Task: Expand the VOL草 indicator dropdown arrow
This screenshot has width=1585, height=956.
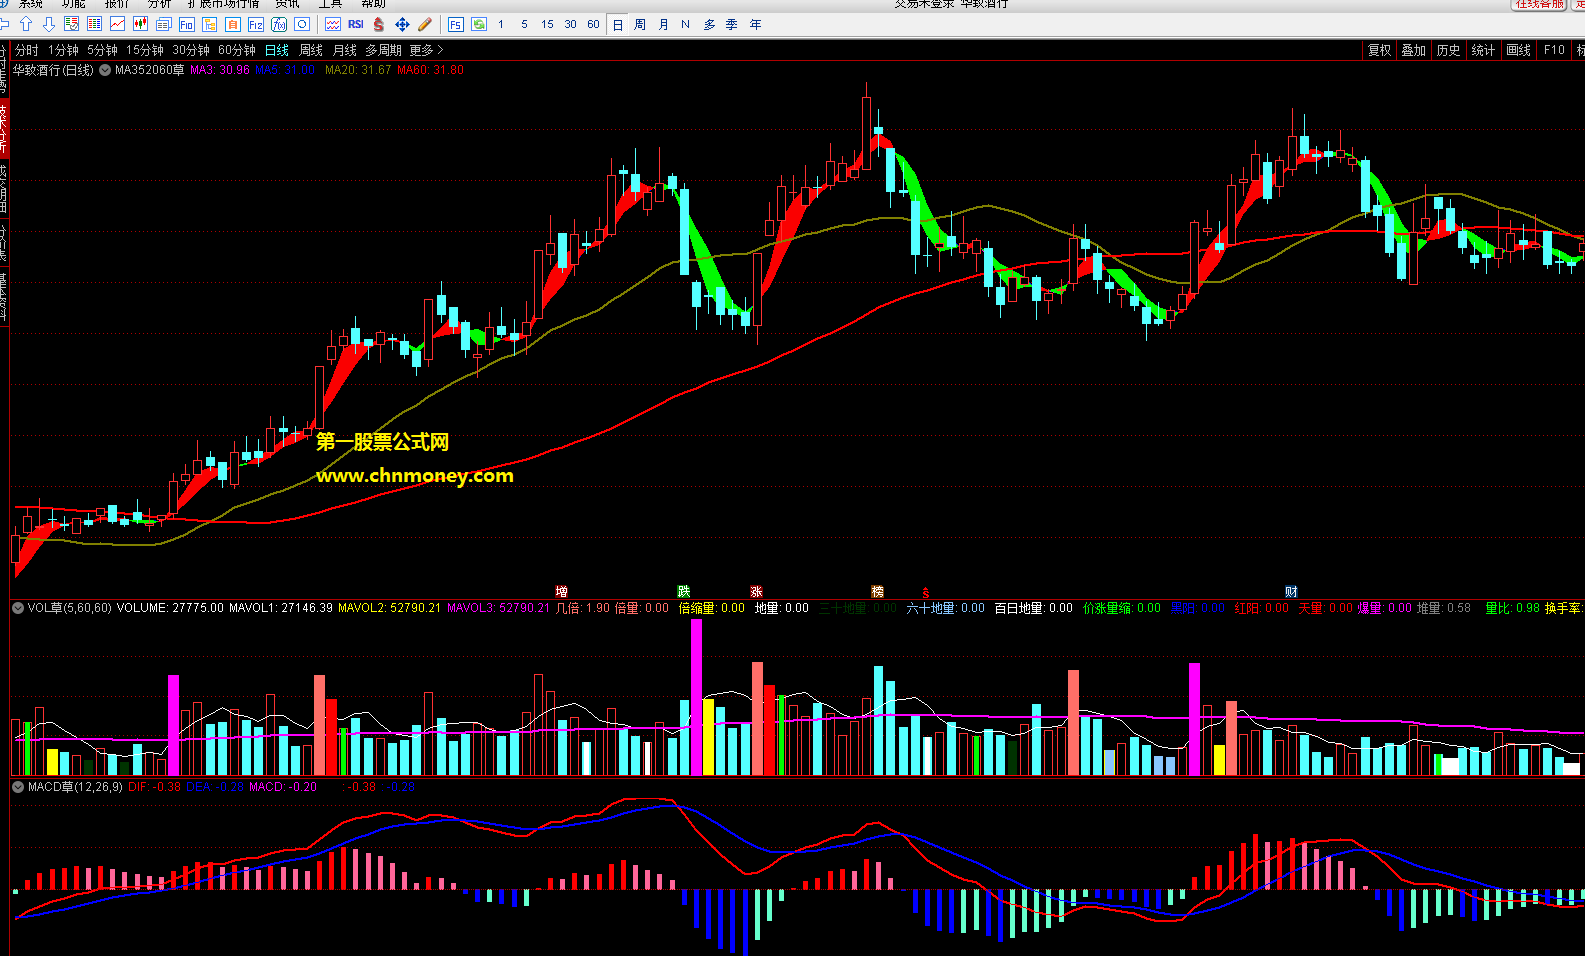Action: point(18,608)
